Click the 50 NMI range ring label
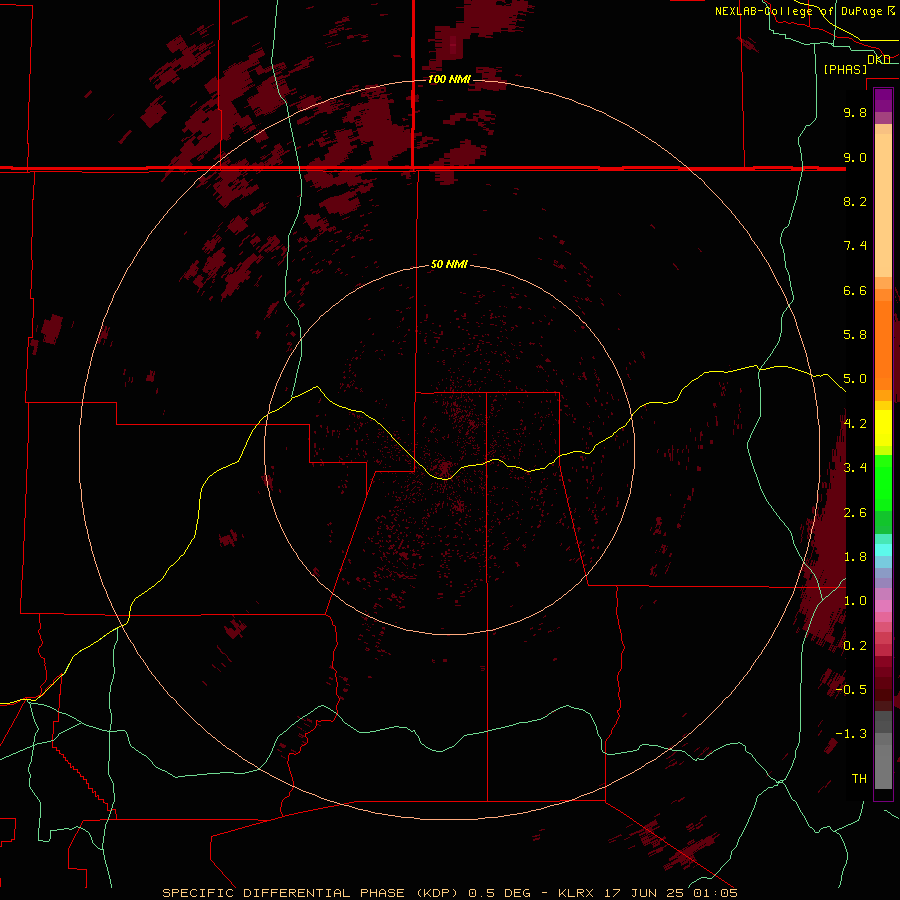This screenshot has width=900, height=900. (449, 264)
